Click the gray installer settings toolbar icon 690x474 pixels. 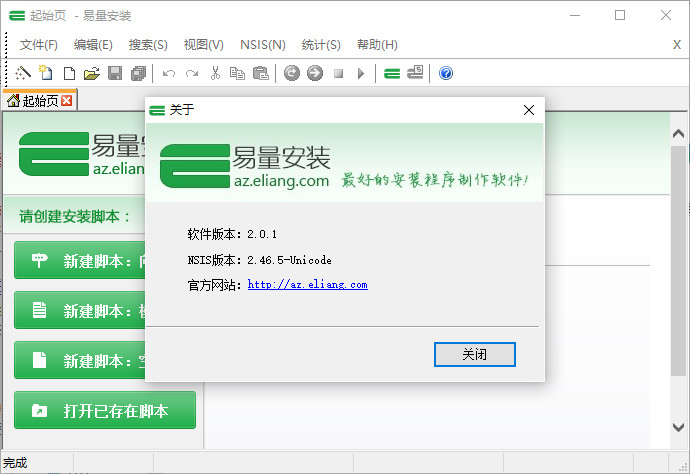415,73
